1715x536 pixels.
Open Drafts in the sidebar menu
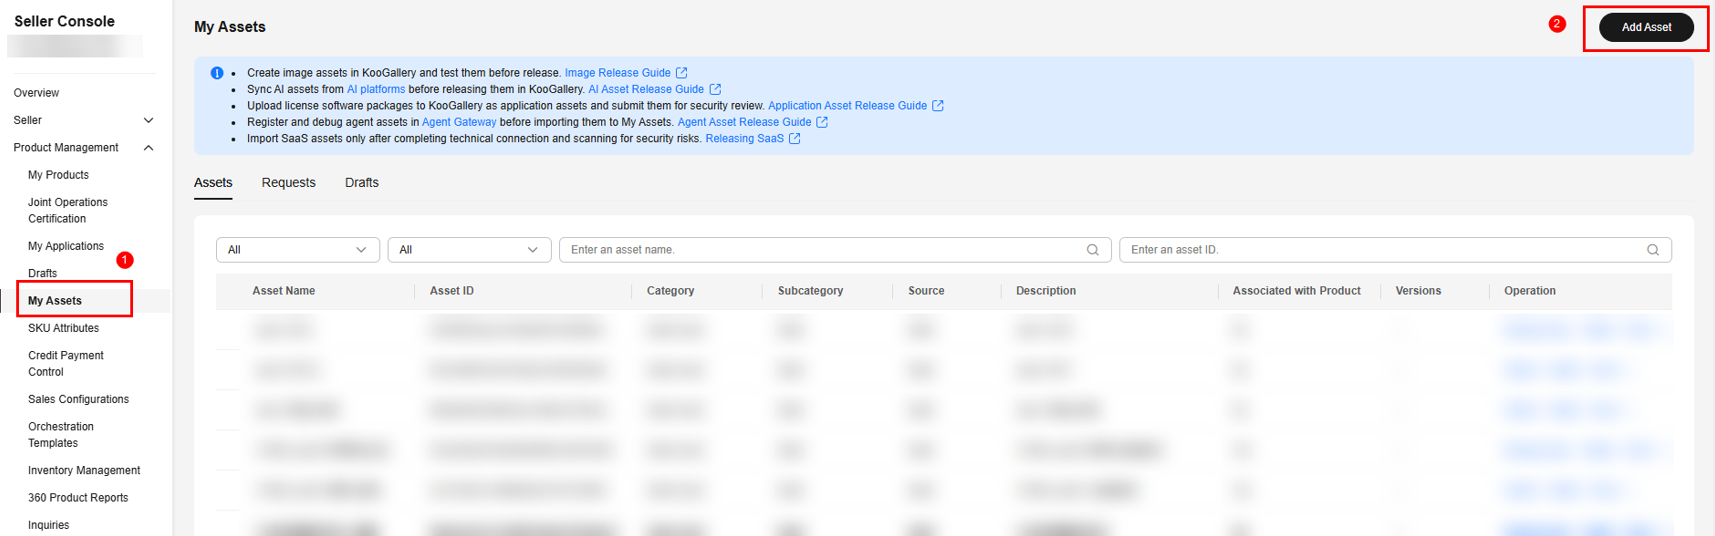click(42, 273)
